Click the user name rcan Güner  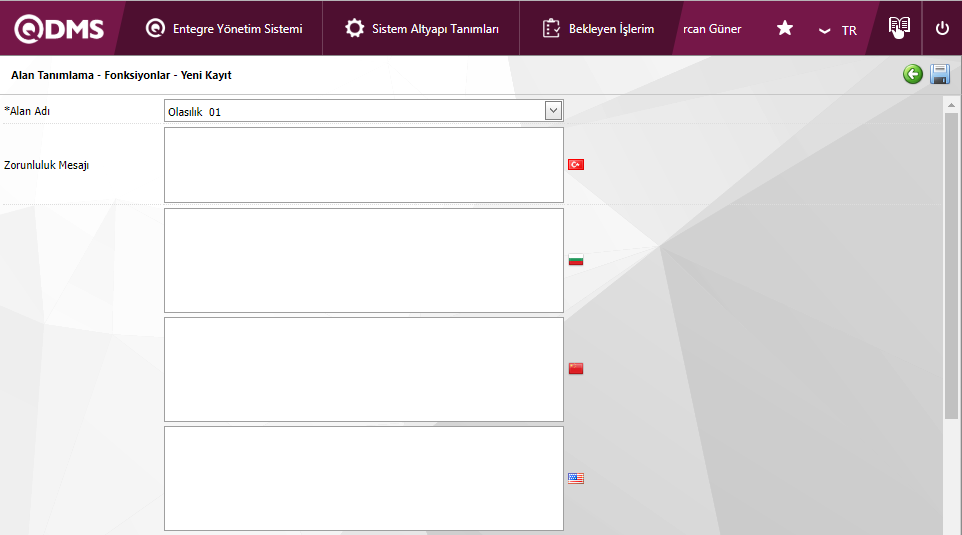click(x=712, y=29)
